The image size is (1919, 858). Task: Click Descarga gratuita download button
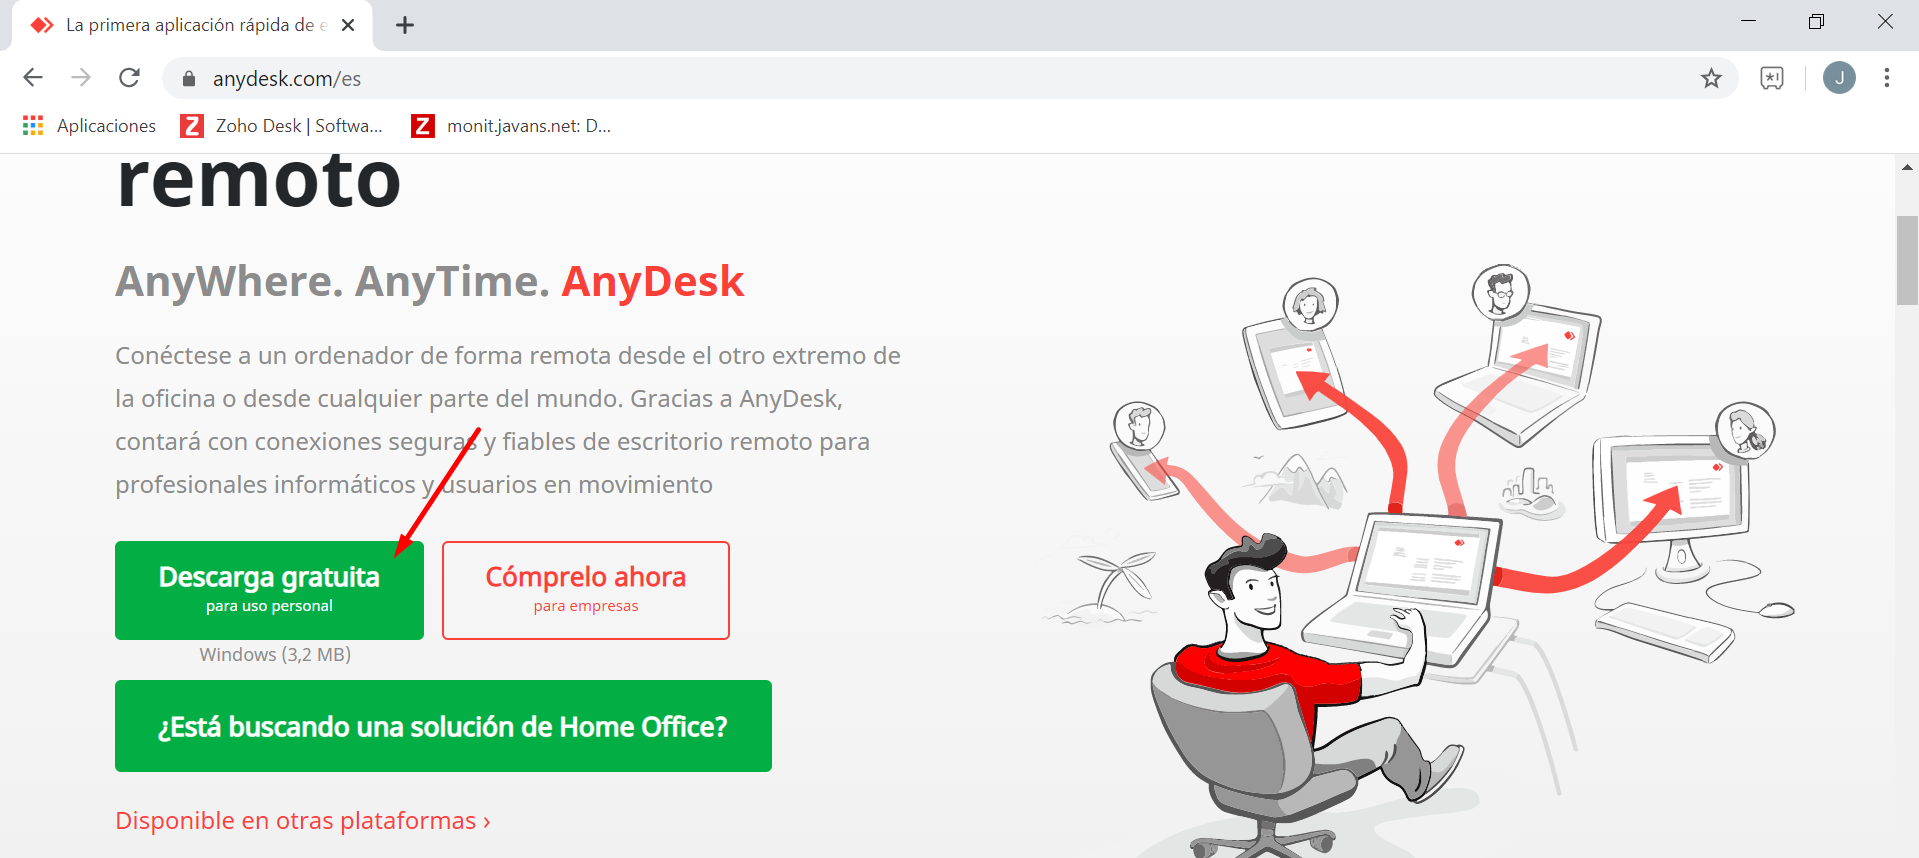click(269, 590)
